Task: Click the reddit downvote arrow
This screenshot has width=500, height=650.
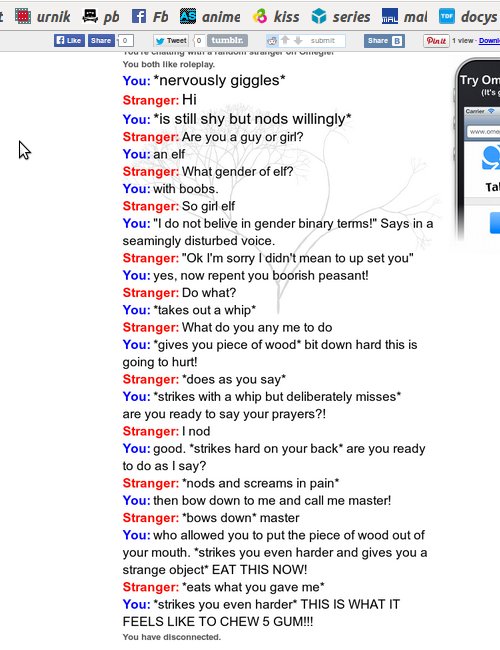Action: pos(298,41)
